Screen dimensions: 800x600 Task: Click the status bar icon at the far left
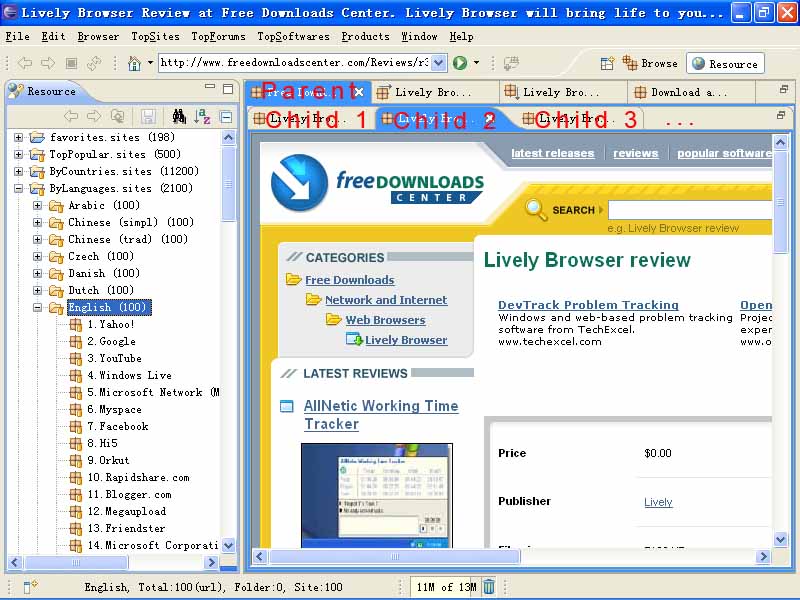[30, 587]
